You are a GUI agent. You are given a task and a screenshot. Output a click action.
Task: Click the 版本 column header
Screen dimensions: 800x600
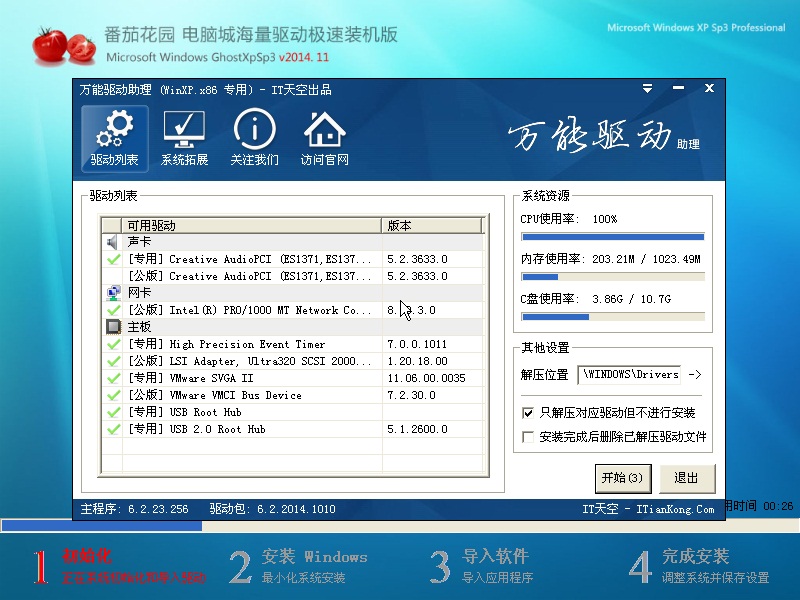tap(430, 225)
